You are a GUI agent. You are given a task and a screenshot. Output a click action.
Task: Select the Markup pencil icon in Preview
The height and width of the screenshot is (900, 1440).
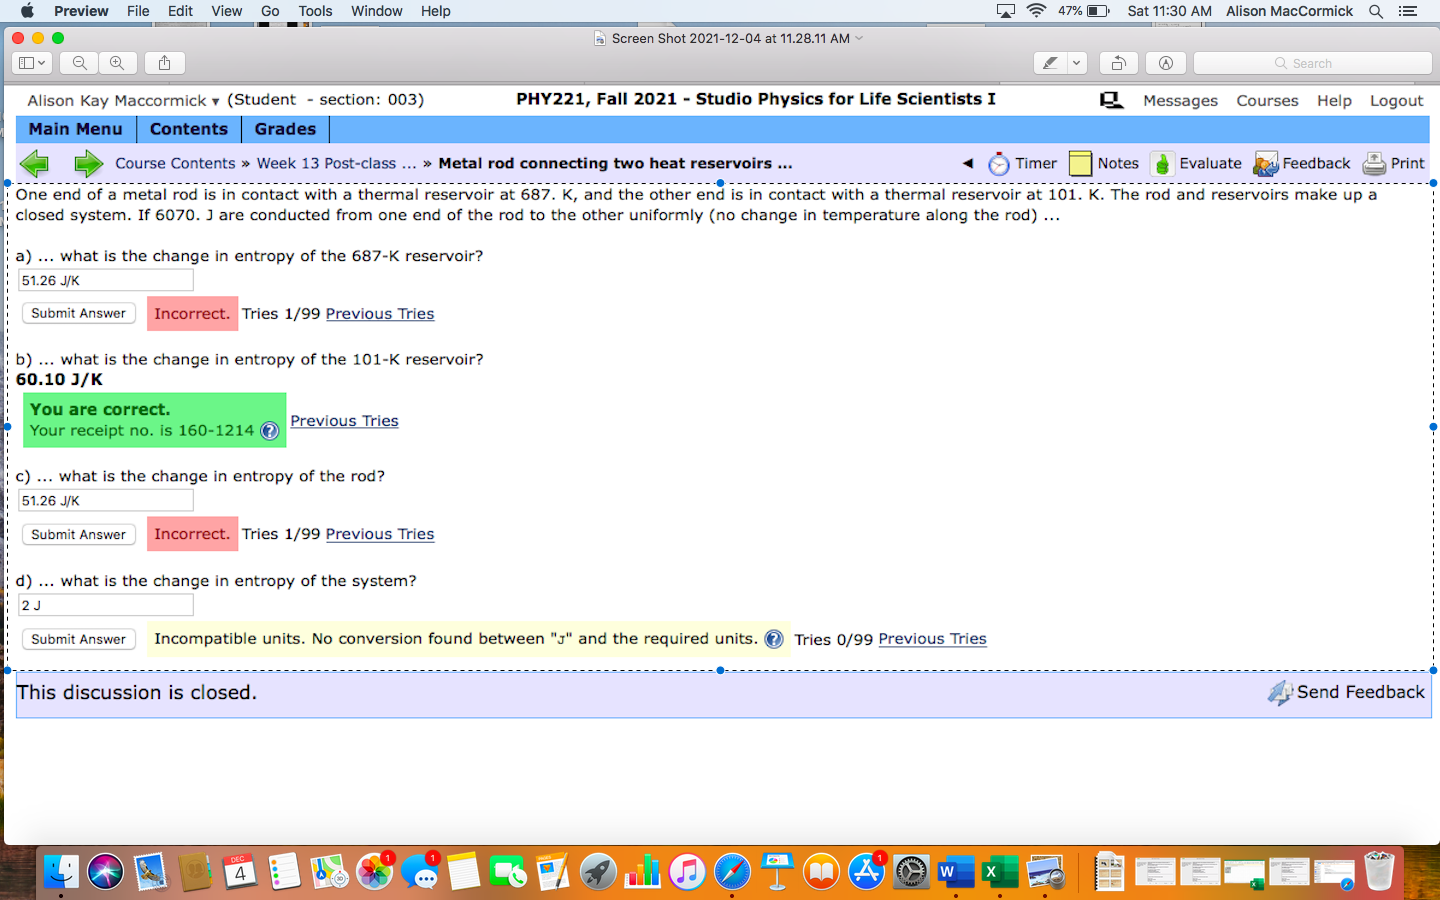1049,62
